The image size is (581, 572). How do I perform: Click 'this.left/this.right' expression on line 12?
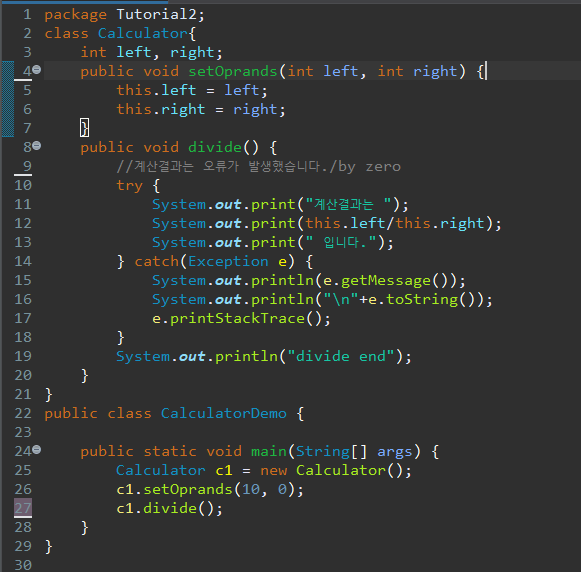(x=395, y=223)
